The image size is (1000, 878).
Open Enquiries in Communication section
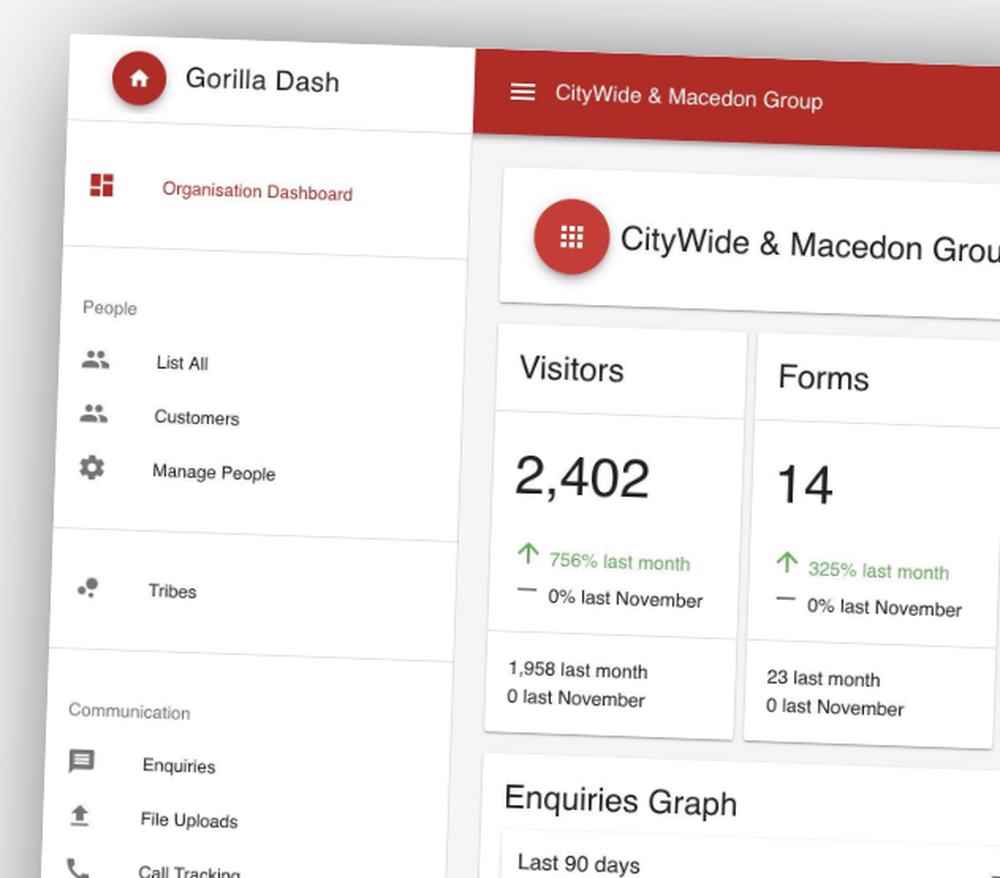(179, 765)
